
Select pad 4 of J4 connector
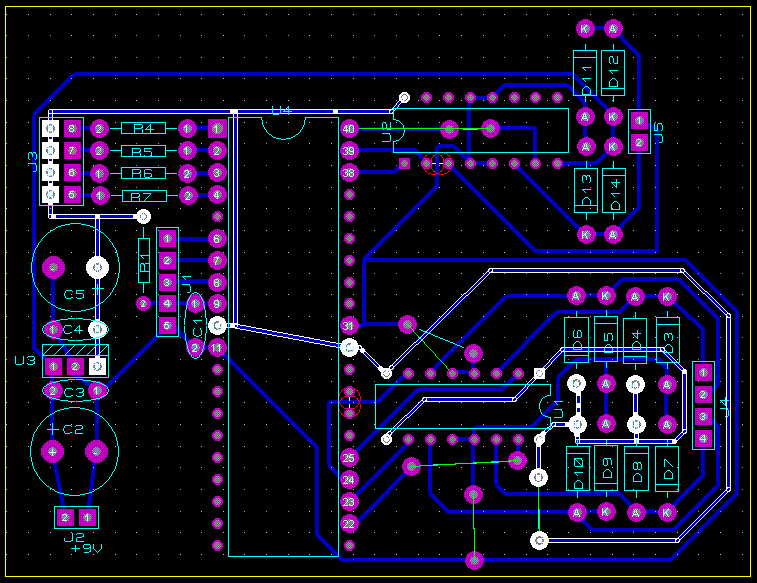[x=703, y=439]
